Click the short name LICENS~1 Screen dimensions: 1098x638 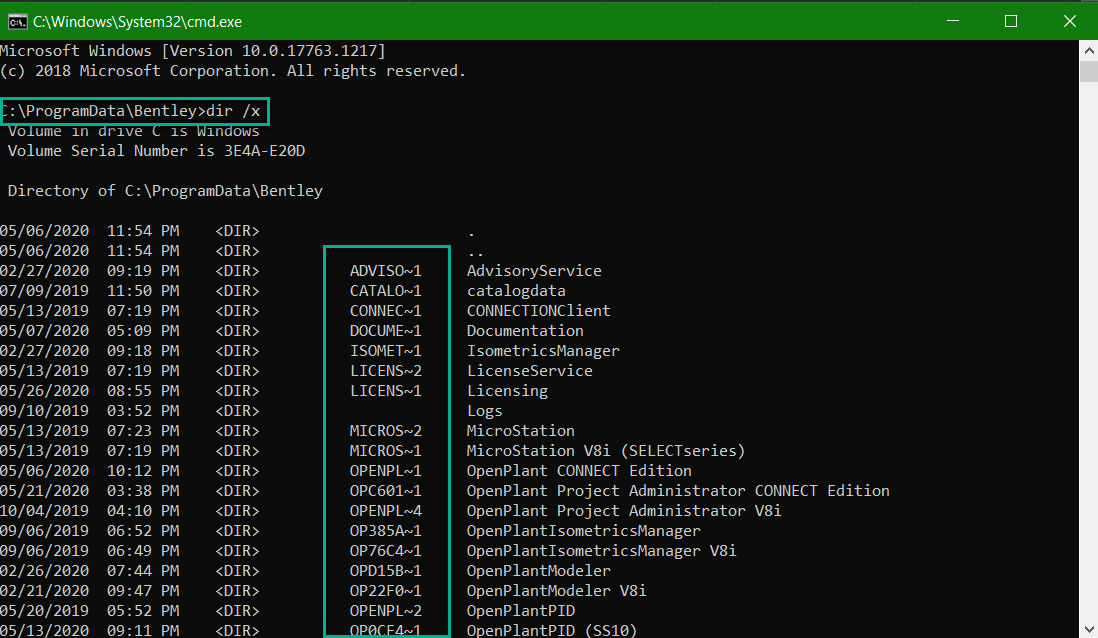[386, 391]
